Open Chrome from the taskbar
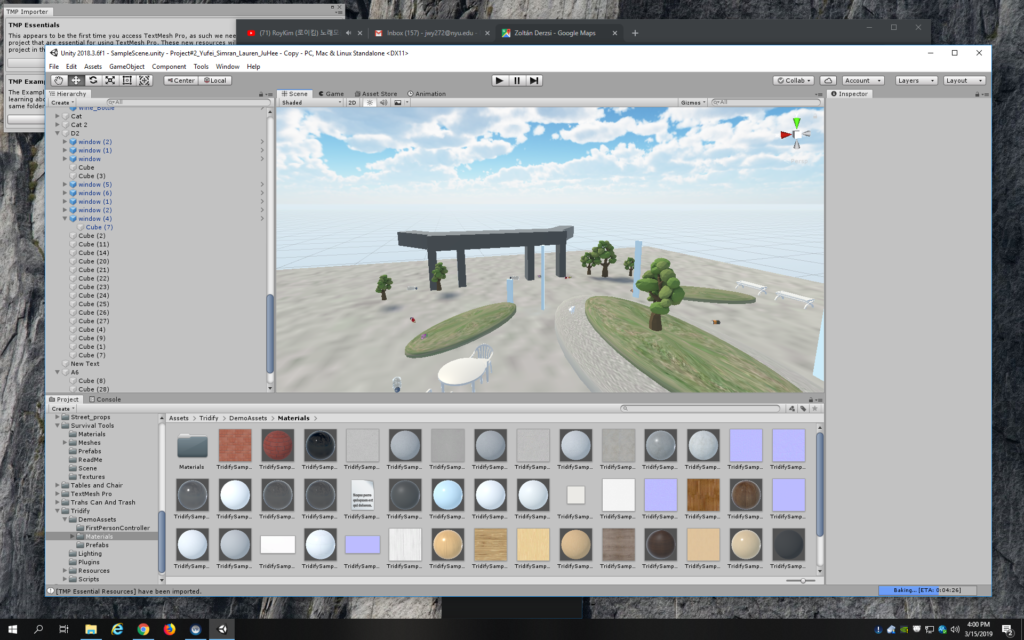This screenshot has height=640, width=1024. [x=143, y=629]
